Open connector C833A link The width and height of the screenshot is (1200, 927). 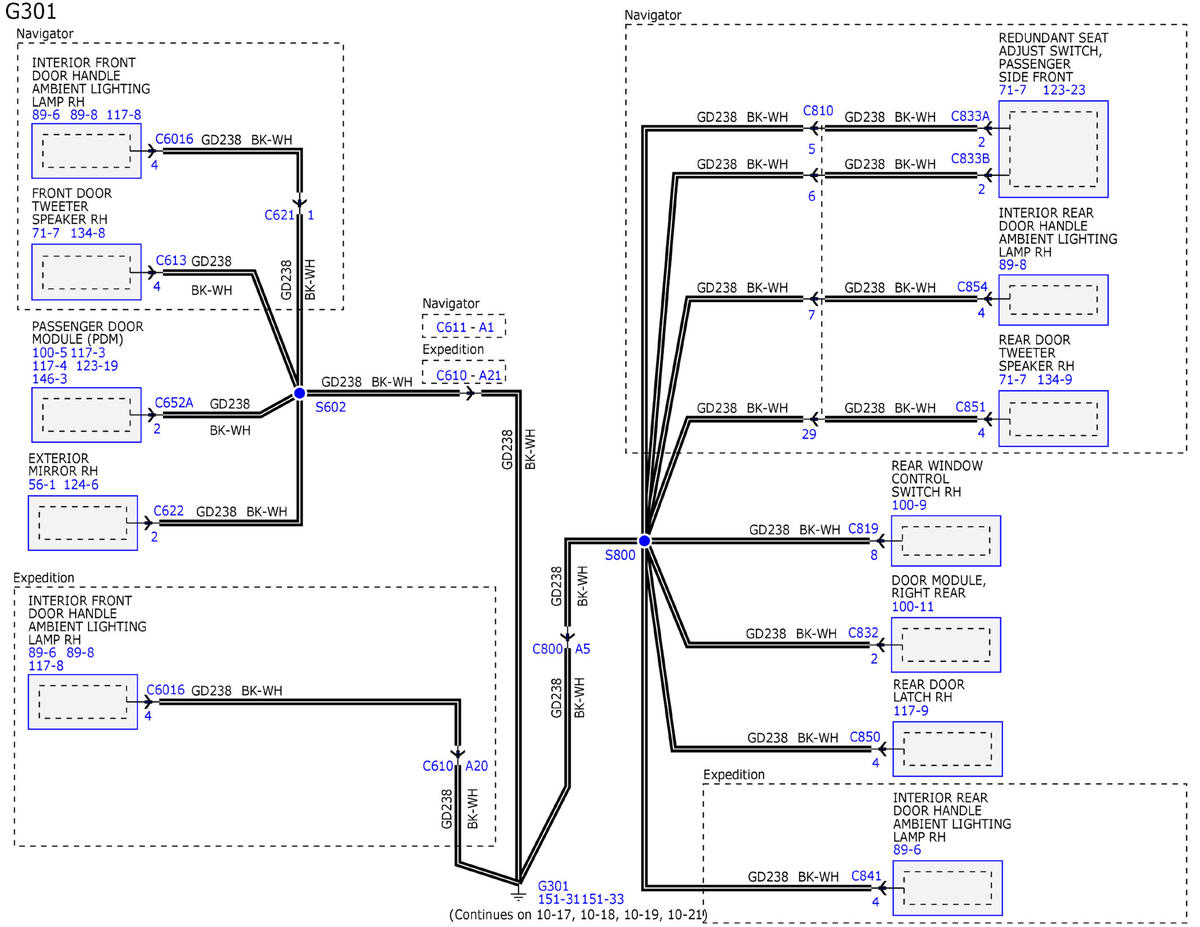click(970, 117)
